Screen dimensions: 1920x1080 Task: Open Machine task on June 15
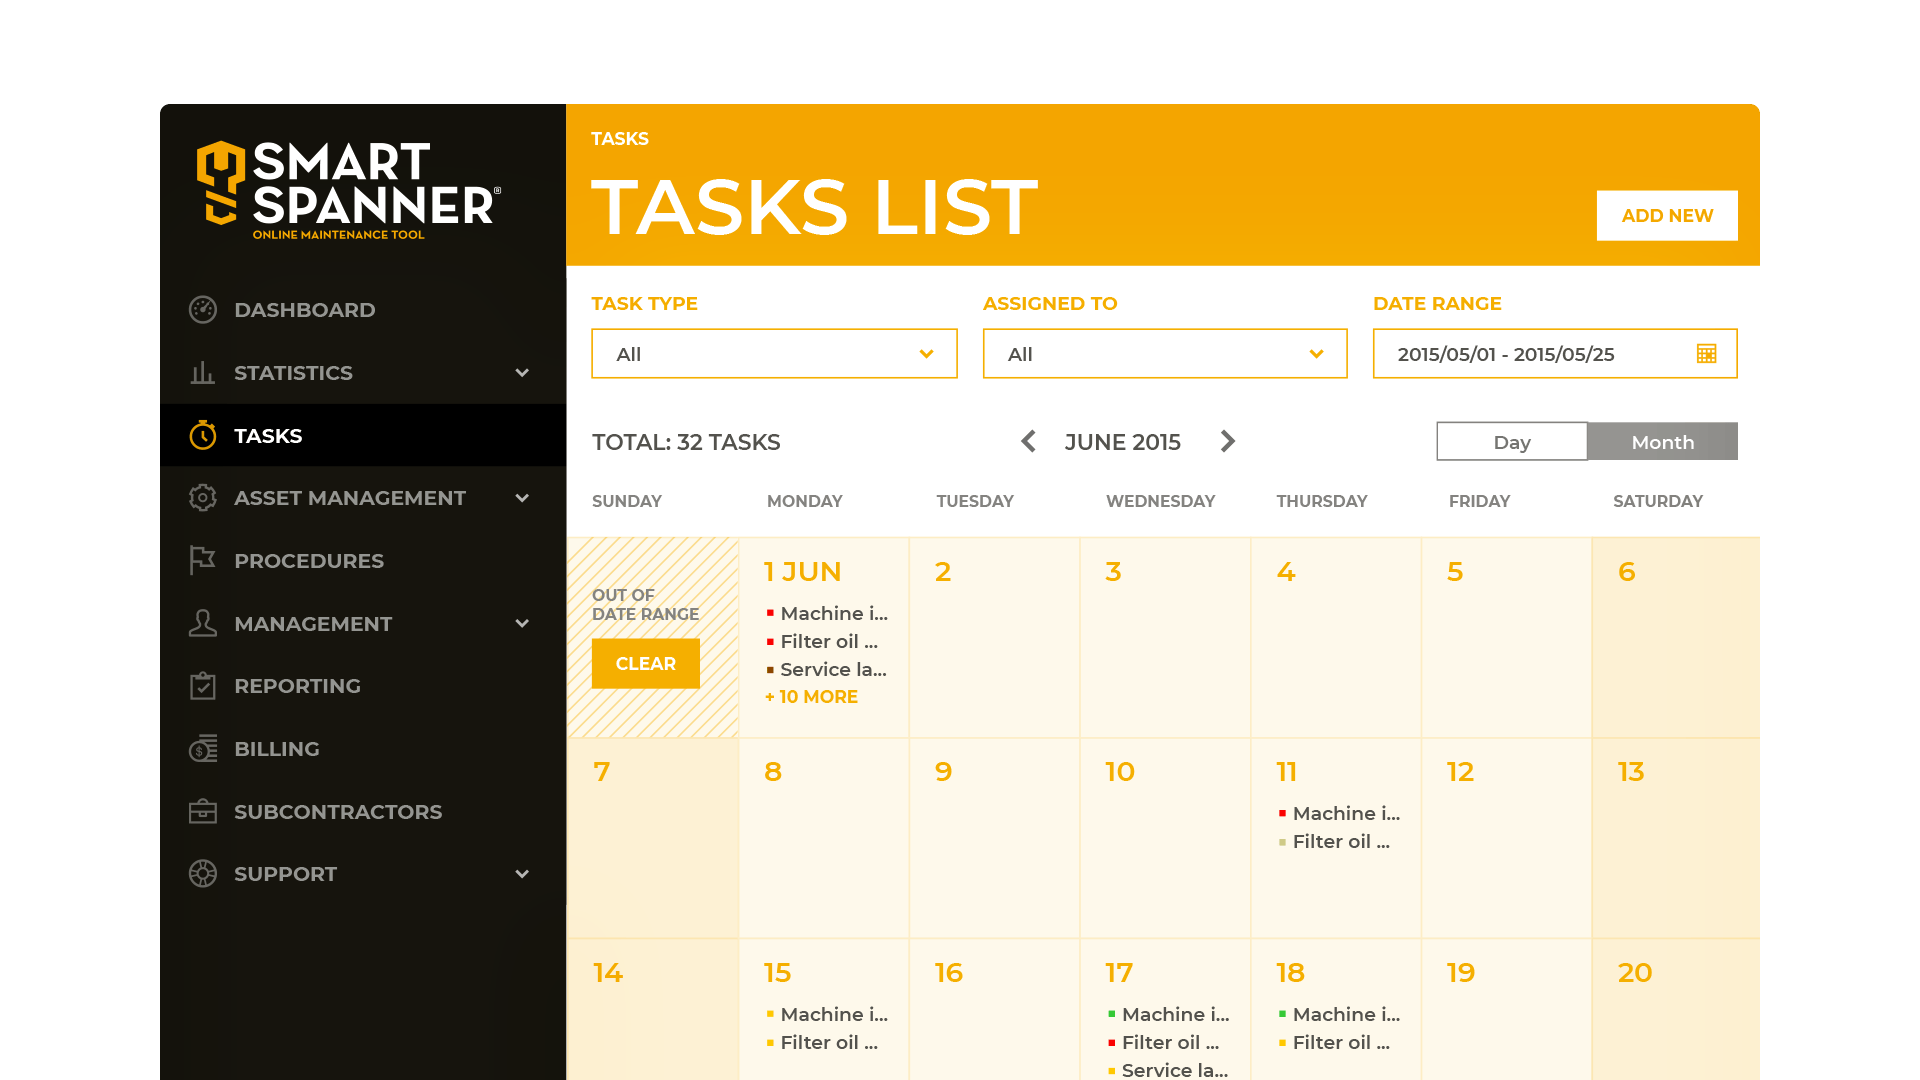pos(827,1014)
